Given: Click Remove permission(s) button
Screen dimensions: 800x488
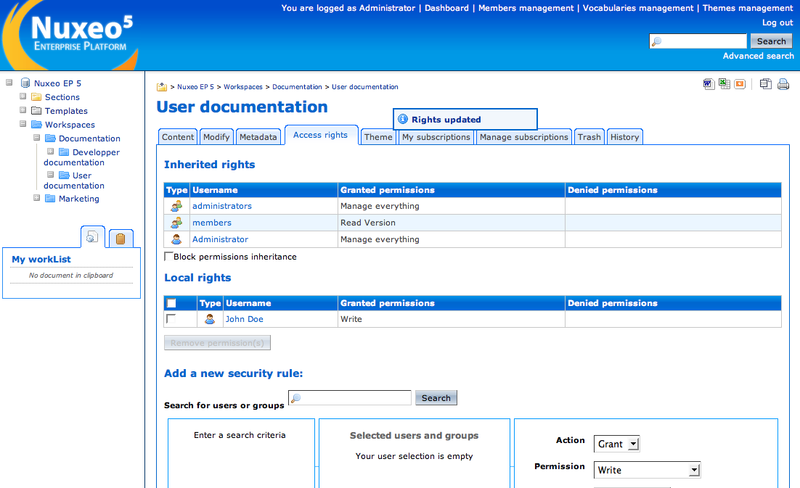Looking at the screenshot, I should coord(217,343).
